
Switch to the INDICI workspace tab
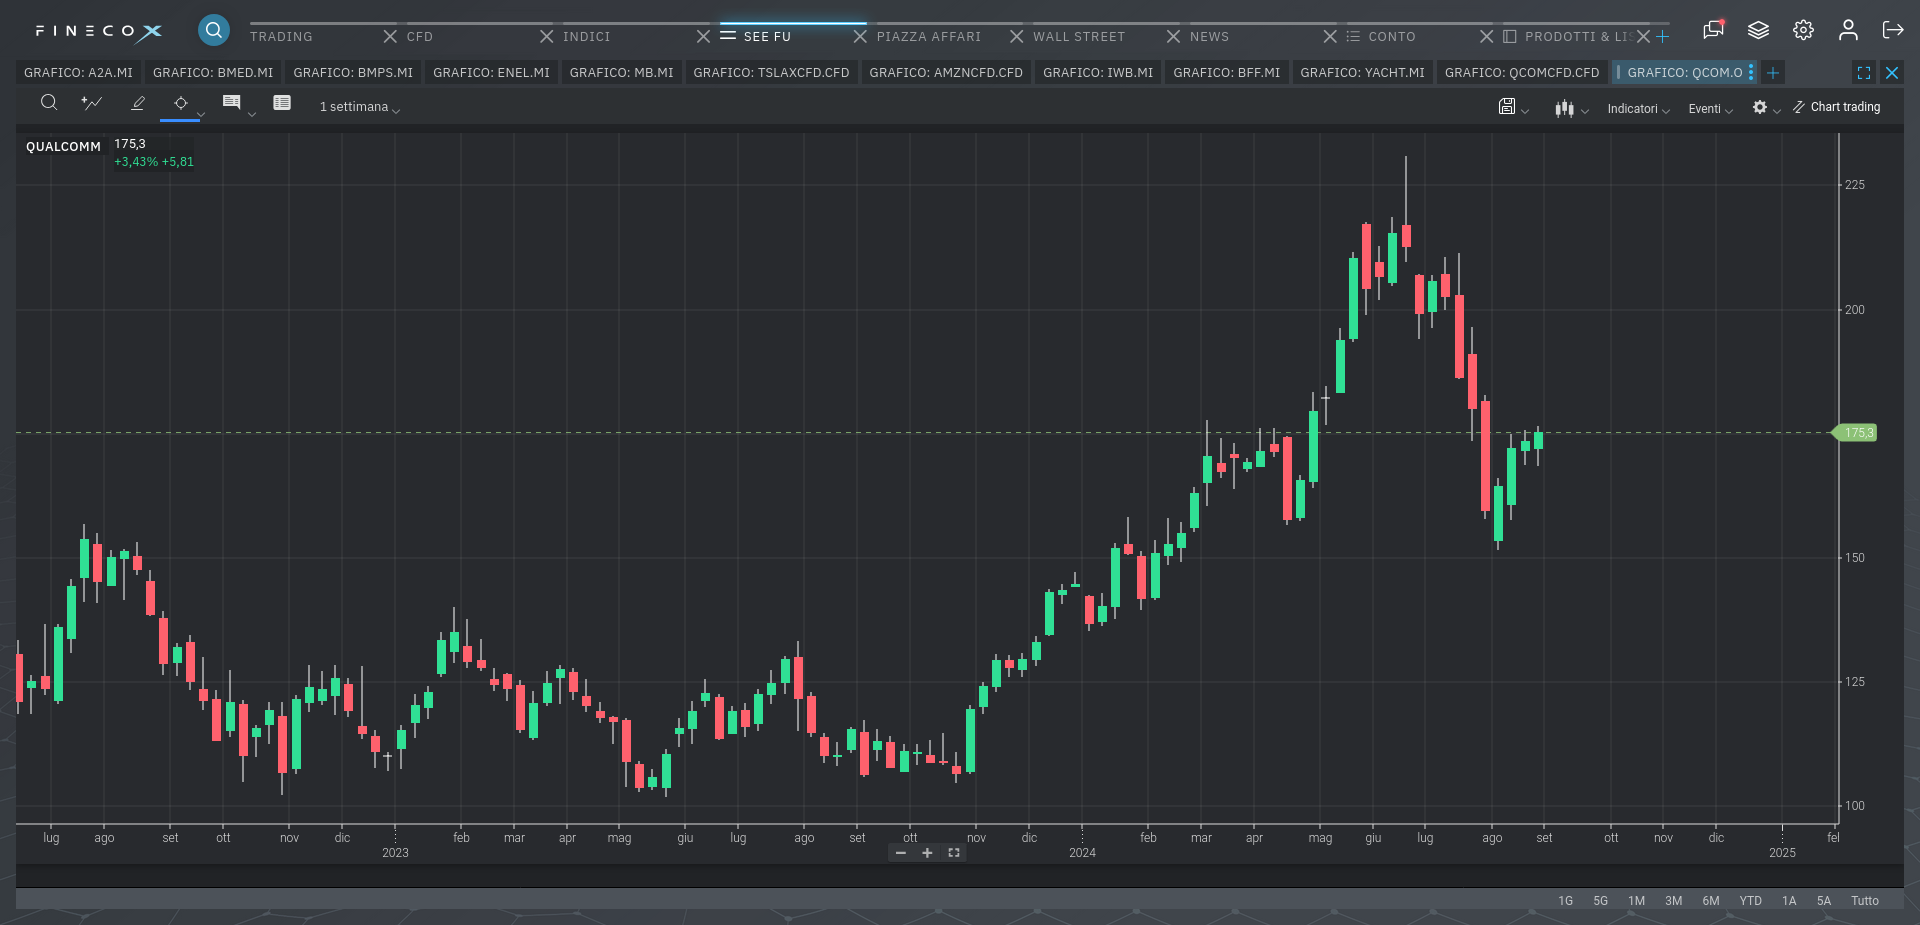click(587, 36)
